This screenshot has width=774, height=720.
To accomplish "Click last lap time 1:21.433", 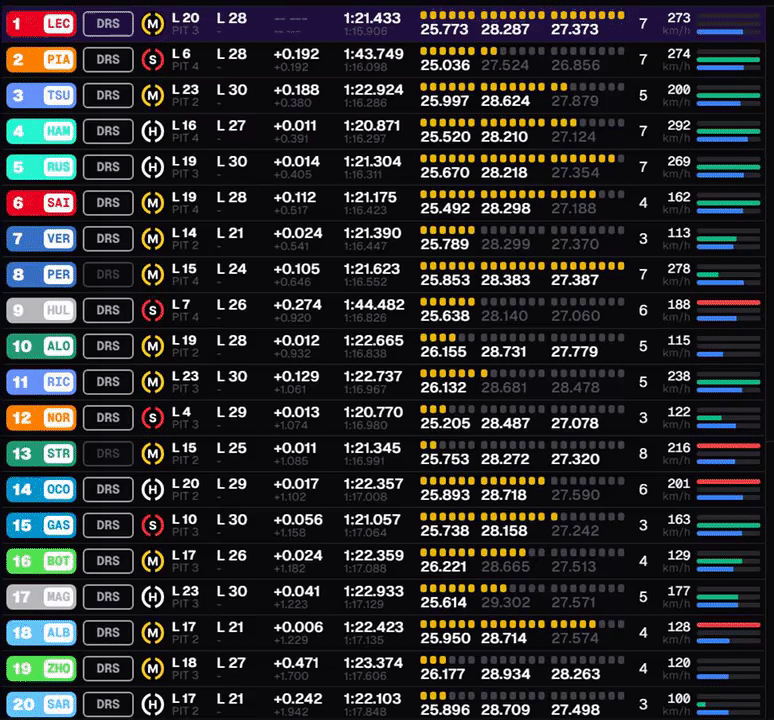I will click(372, 18).
